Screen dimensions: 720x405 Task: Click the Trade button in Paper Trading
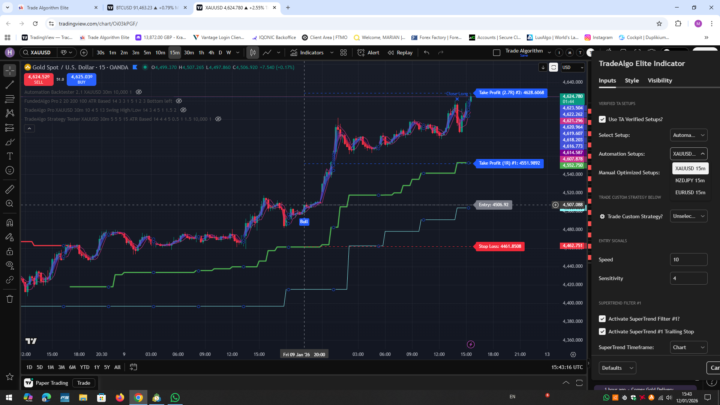[x=84, y=383]
